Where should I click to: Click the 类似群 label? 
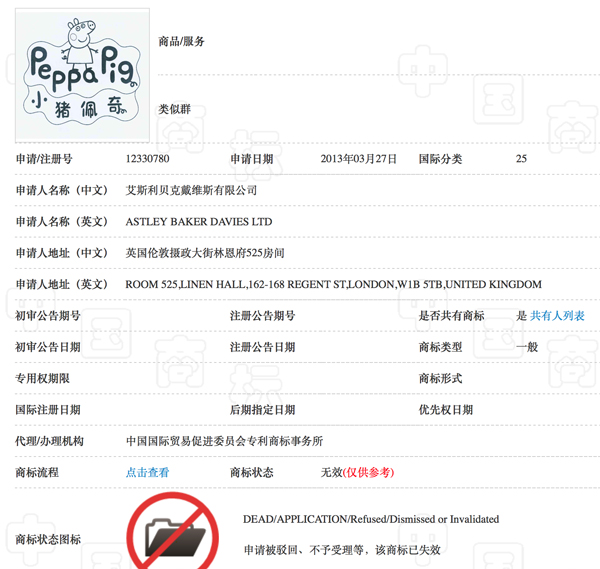[x=174, y=109]
